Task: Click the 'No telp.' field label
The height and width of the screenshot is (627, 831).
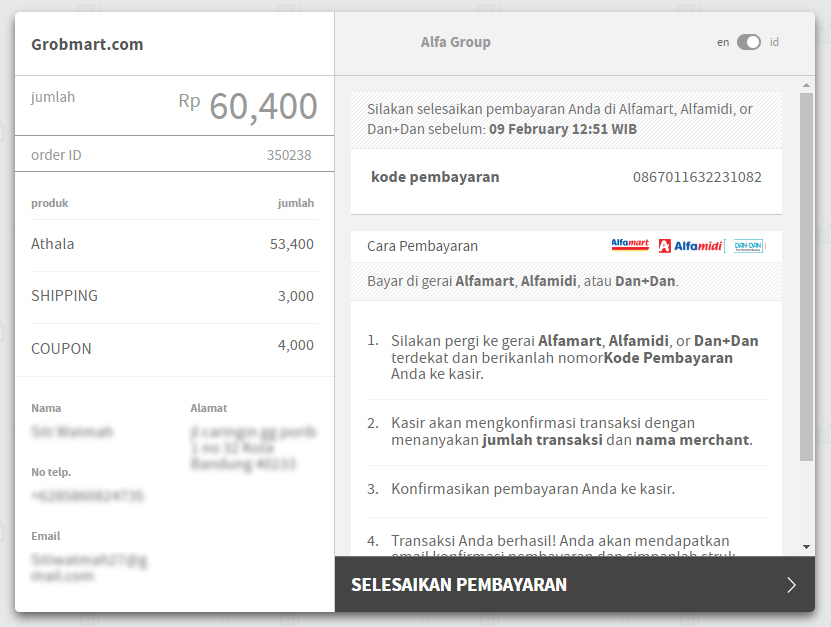Action: click(x=51, y=472)
